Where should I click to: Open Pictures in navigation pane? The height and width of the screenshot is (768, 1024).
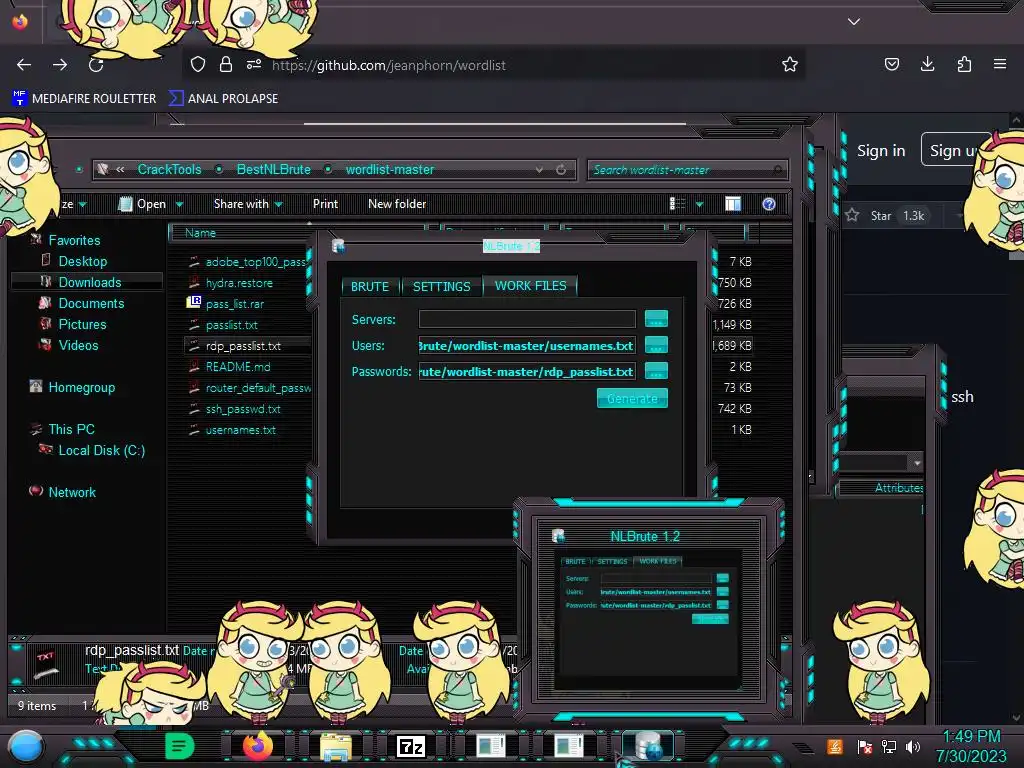(82, 324)
